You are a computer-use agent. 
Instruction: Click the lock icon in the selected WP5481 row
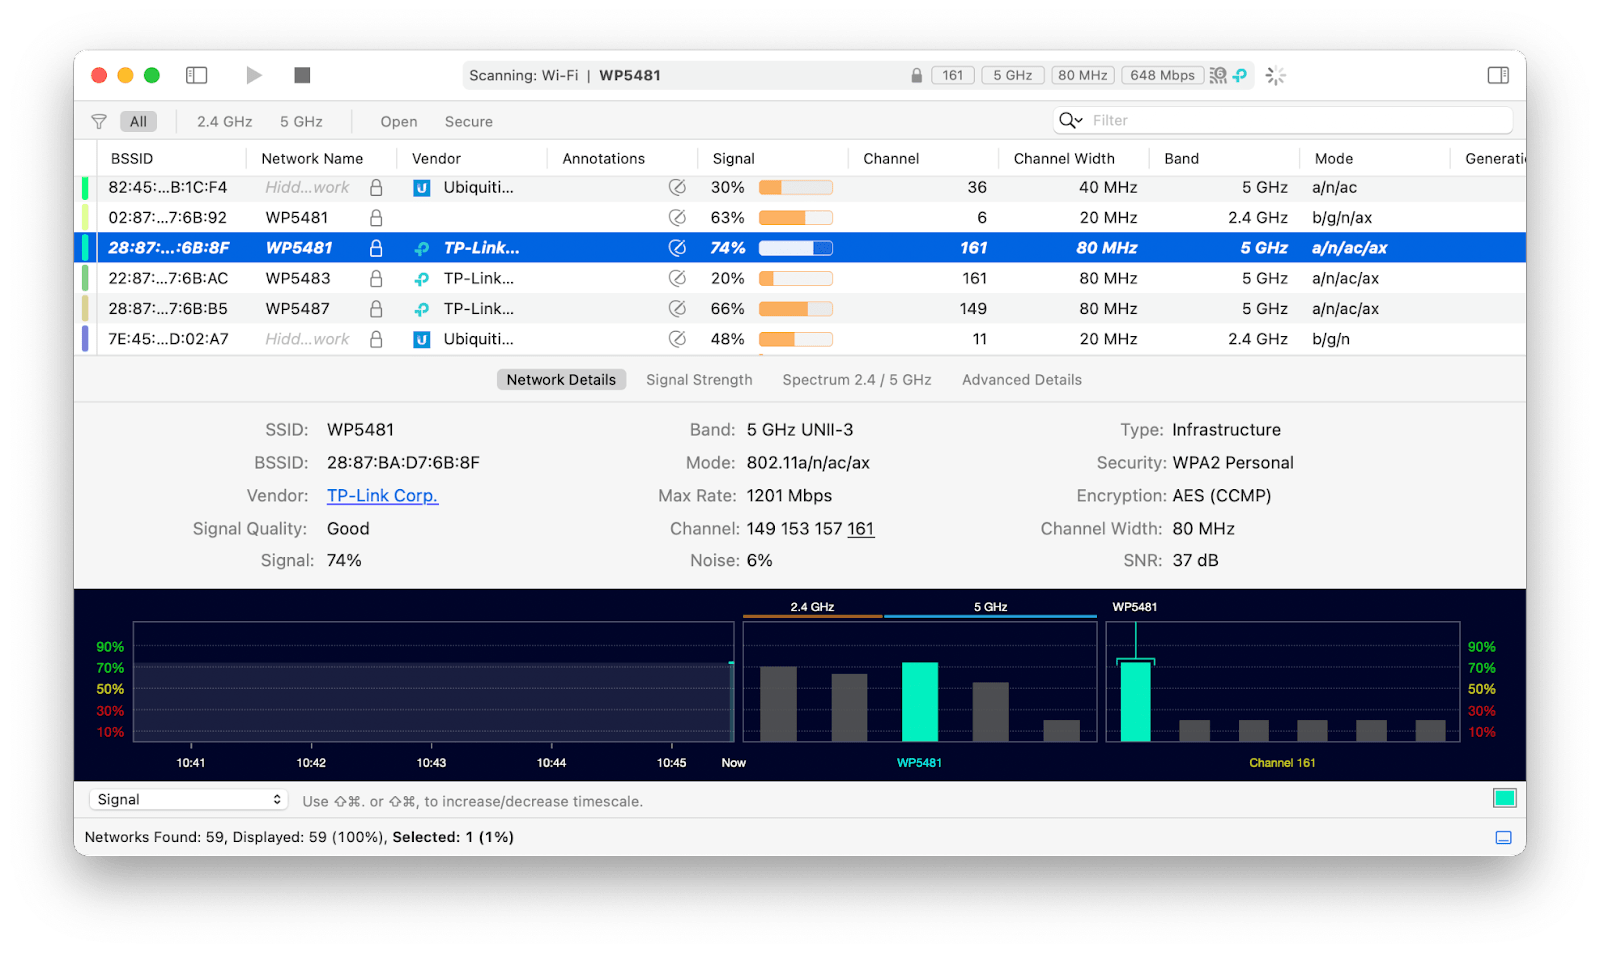coord(376,248)
